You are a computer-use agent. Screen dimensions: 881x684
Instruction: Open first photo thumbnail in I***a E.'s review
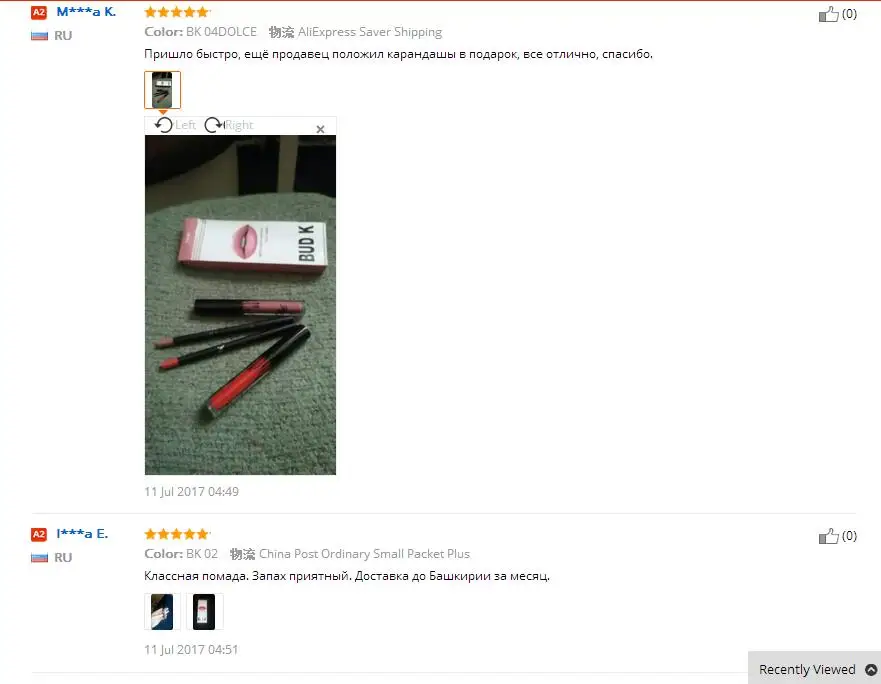coord(162,612)
